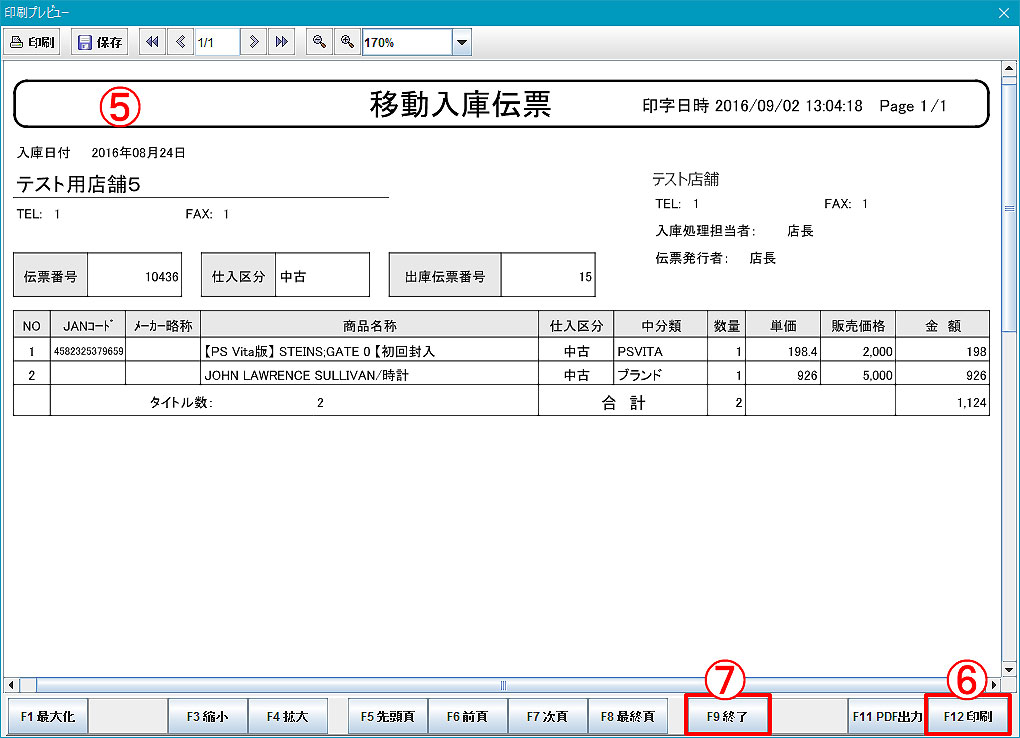Open the zoom percentage dropdown arrow

coord(461,42)
